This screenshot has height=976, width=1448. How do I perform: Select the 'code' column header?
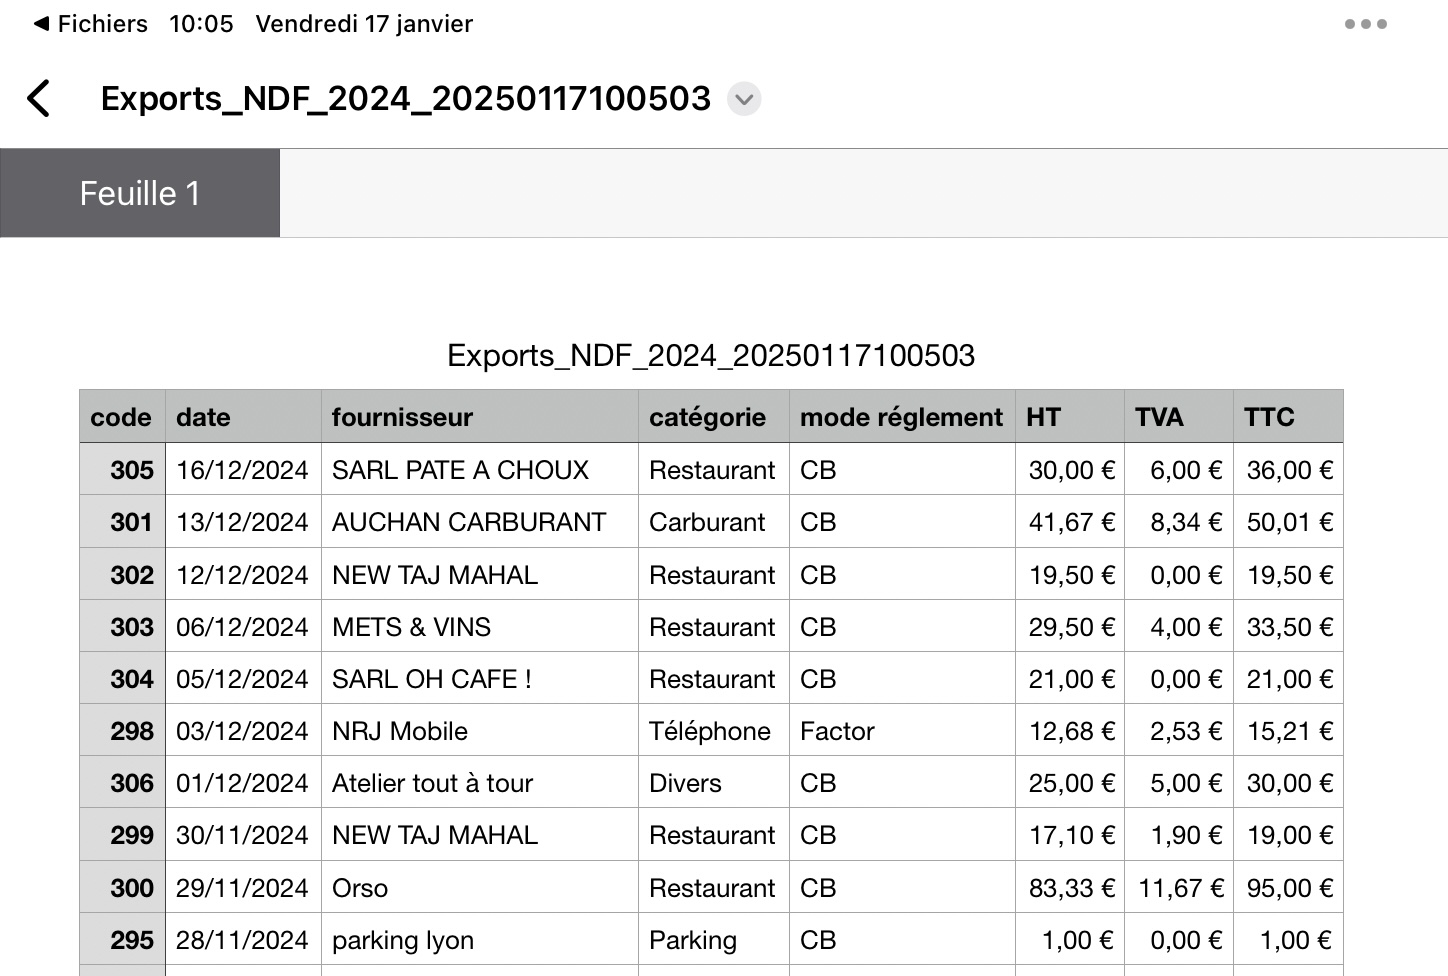point(123,417)
